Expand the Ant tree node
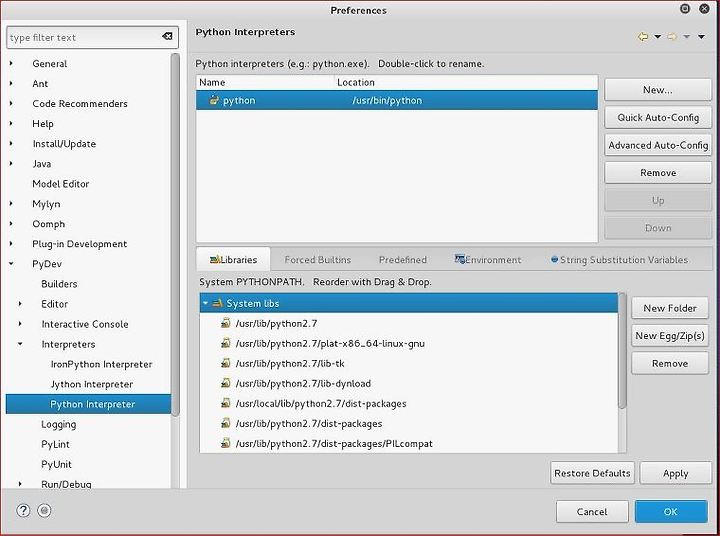720x536 pixels. (x=11, y=84)
